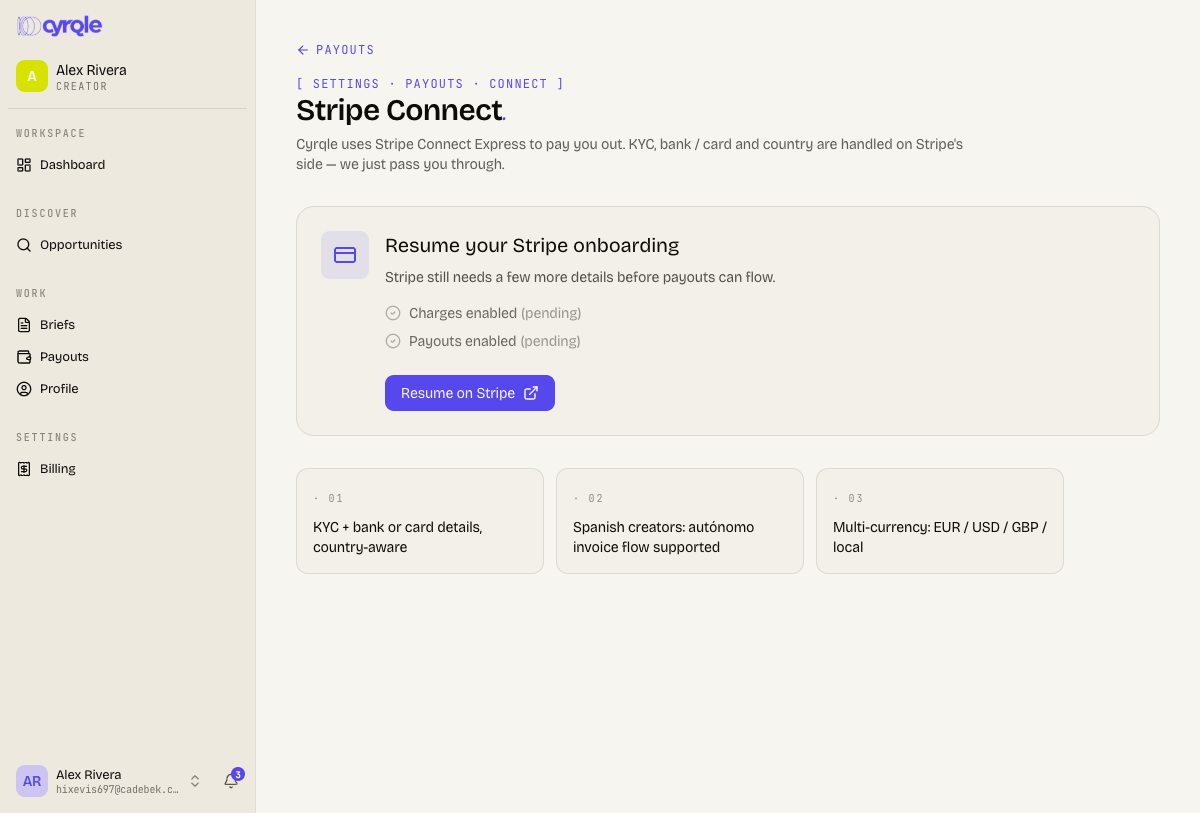Click the CREATOR role label

(x=82, y=87)
